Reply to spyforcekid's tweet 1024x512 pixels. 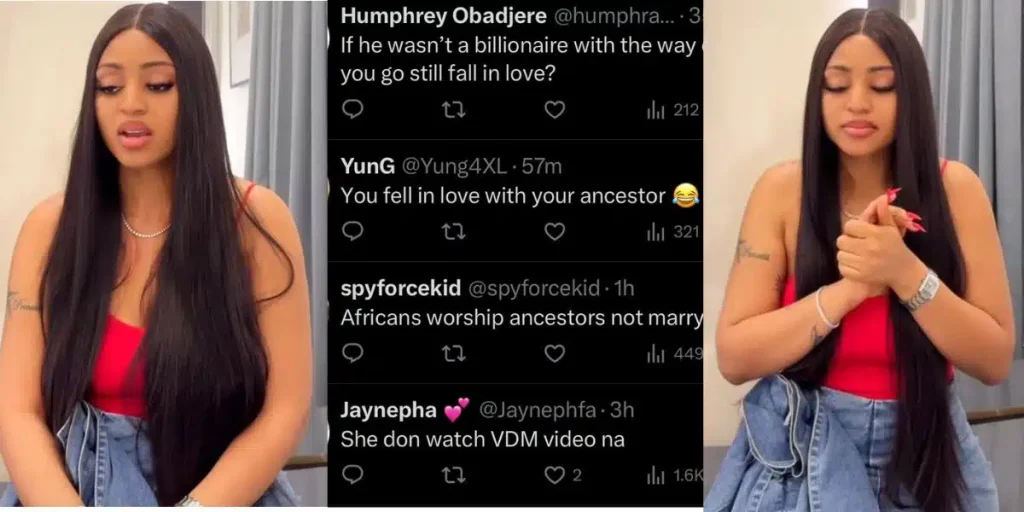[x=352, y=353]
